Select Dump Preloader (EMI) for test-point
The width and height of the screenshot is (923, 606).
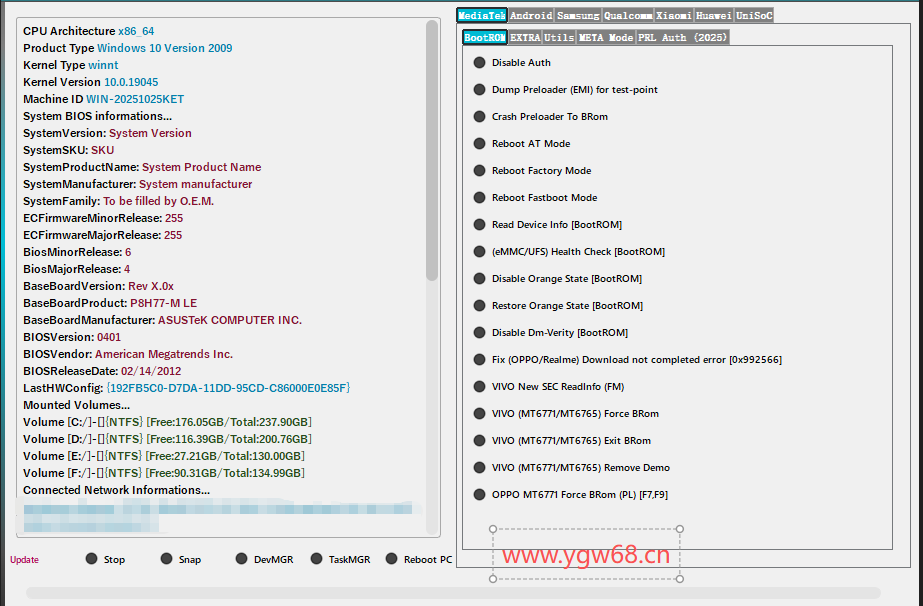tap(566, 90)
